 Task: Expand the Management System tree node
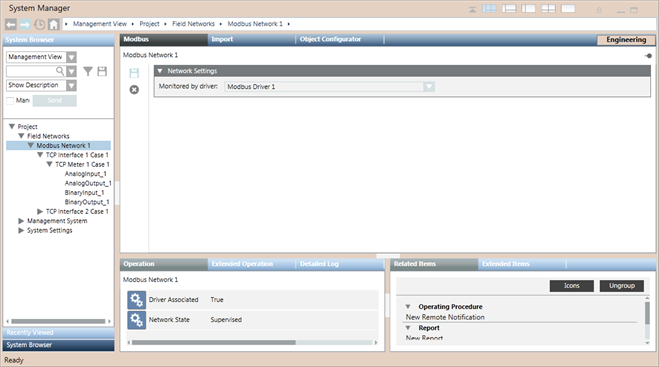21,221
